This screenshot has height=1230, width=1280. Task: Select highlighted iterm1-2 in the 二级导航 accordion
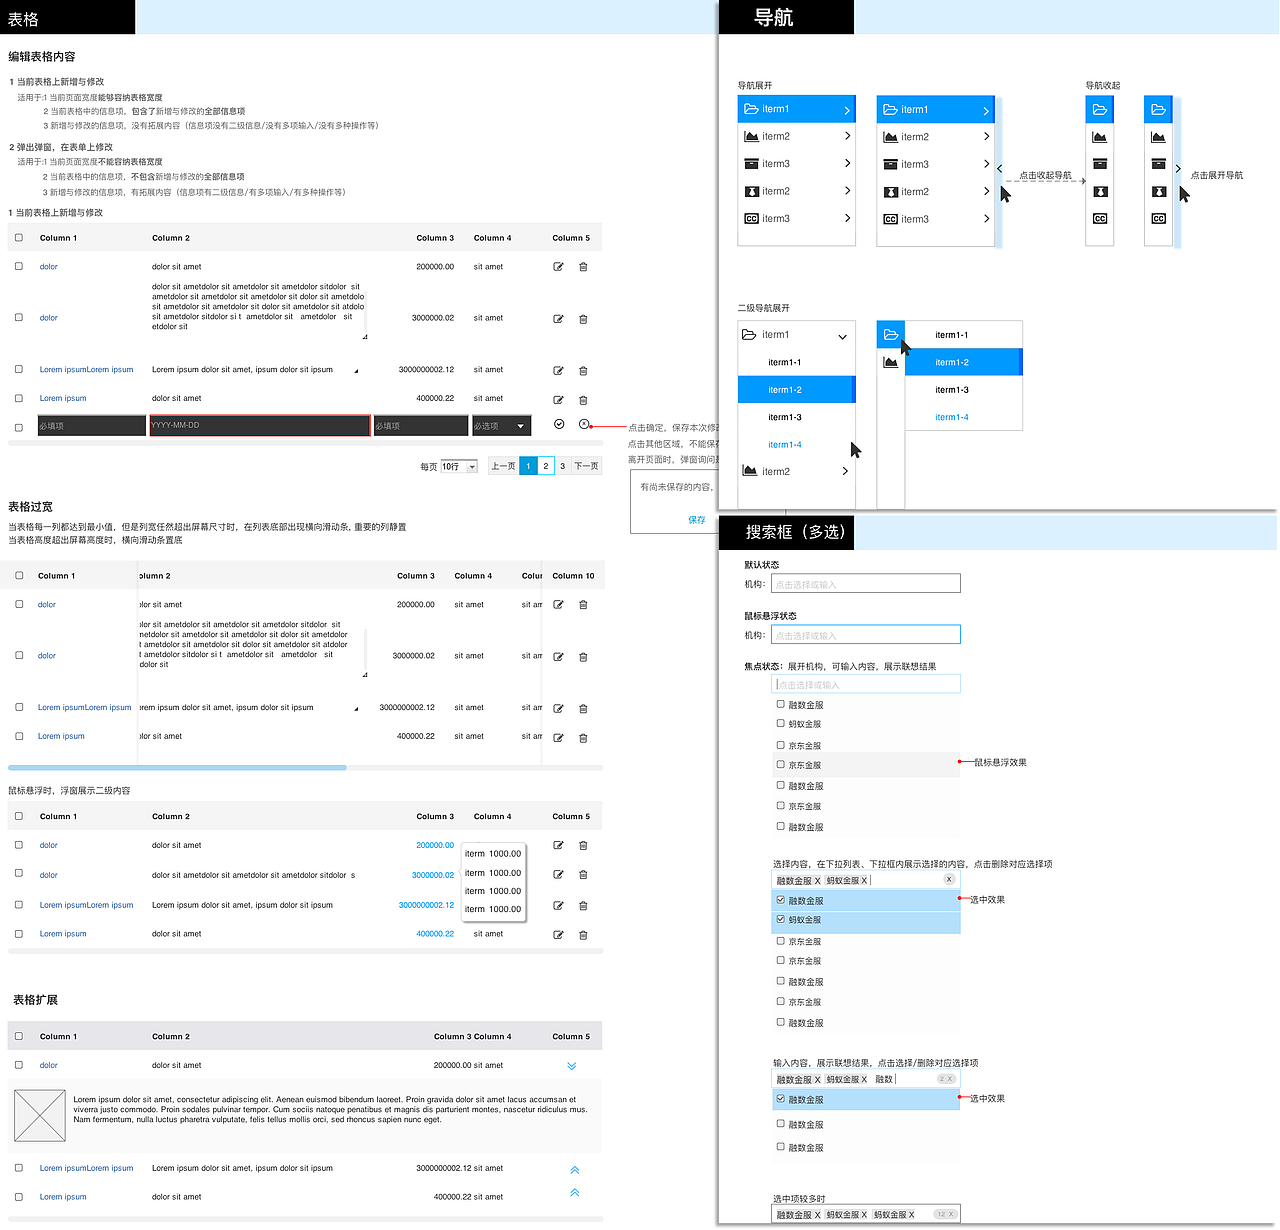point(797,390)
